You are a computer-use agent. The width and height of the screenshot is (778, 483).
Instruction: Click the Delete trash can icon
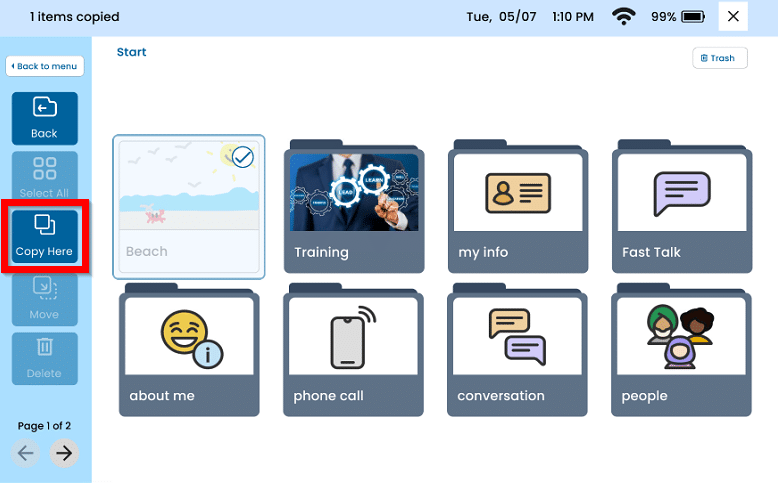(x=44, y=348)
